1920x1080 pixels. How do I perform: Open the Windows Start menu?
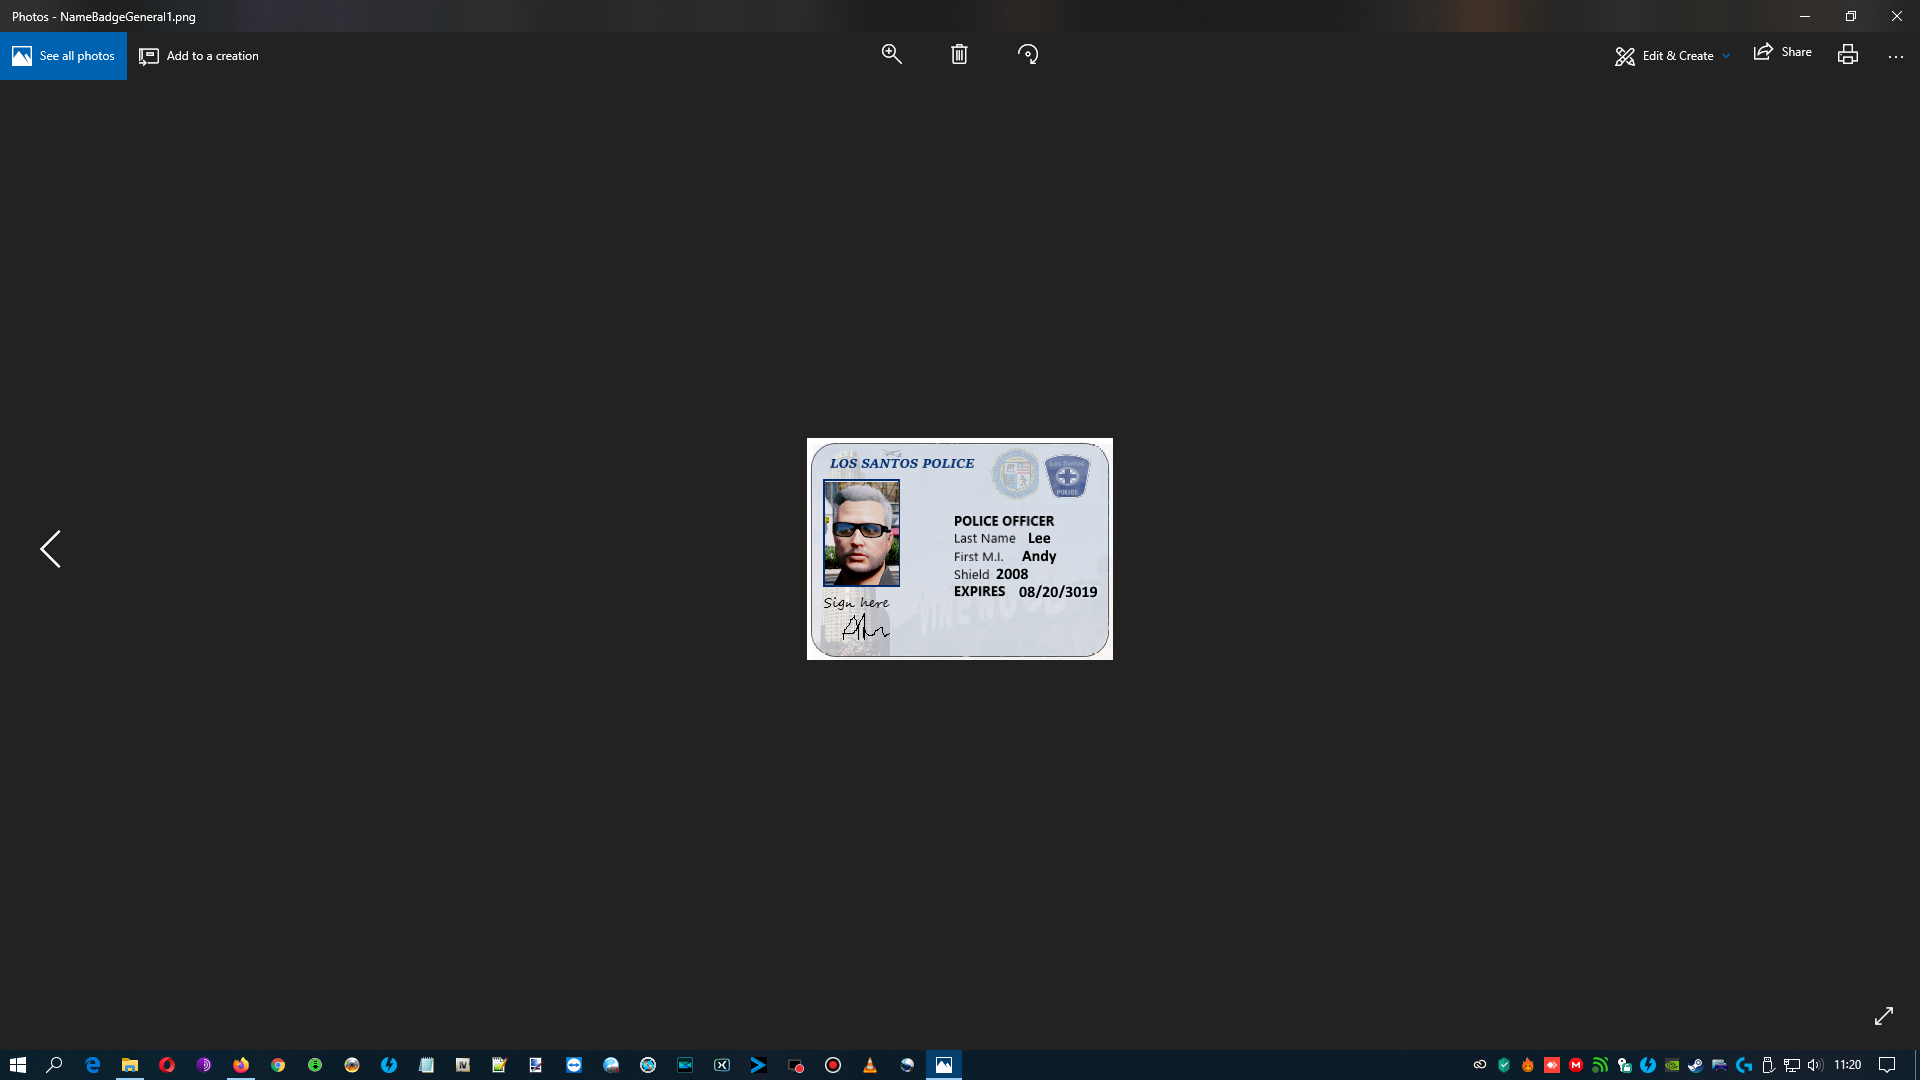click(x=18, y=1065)
